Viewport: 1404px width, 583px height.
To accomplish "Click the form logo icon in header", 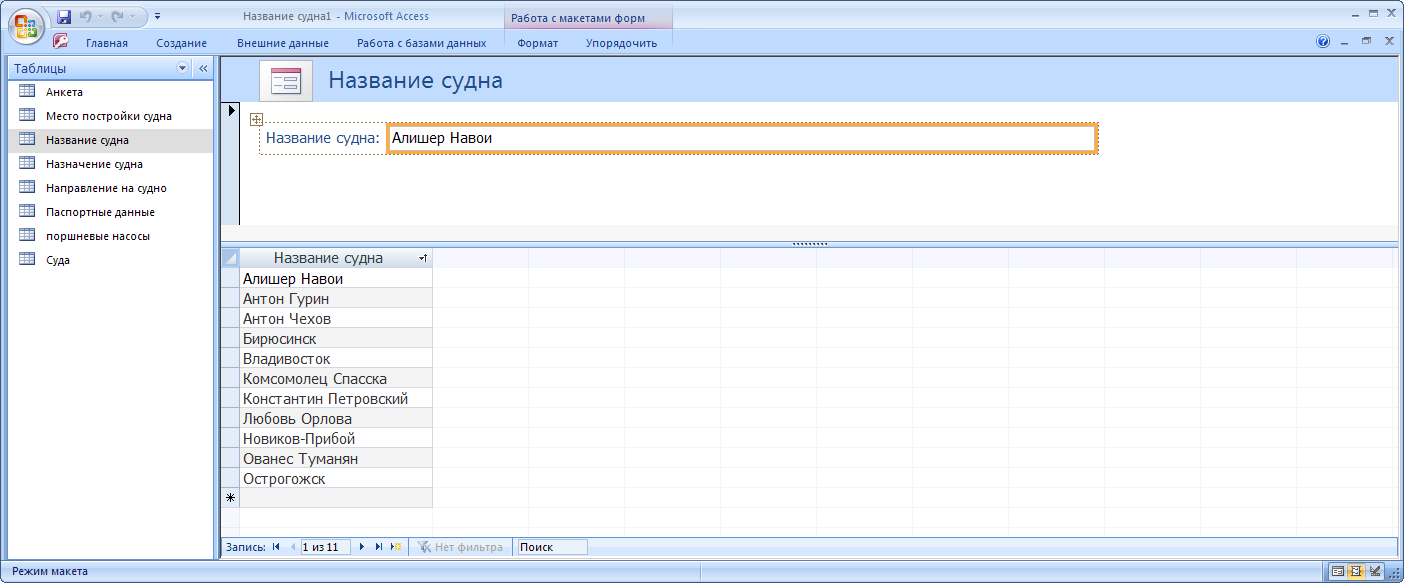I will tap(286, 81).
